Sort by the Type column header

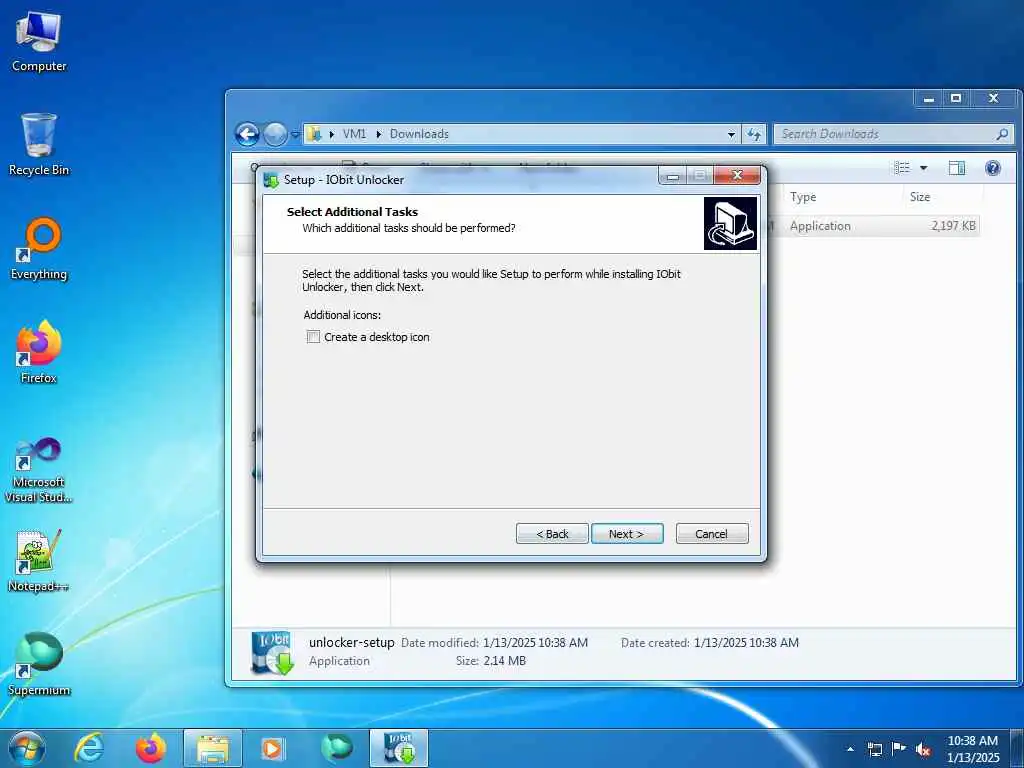(x=803, y=197)
